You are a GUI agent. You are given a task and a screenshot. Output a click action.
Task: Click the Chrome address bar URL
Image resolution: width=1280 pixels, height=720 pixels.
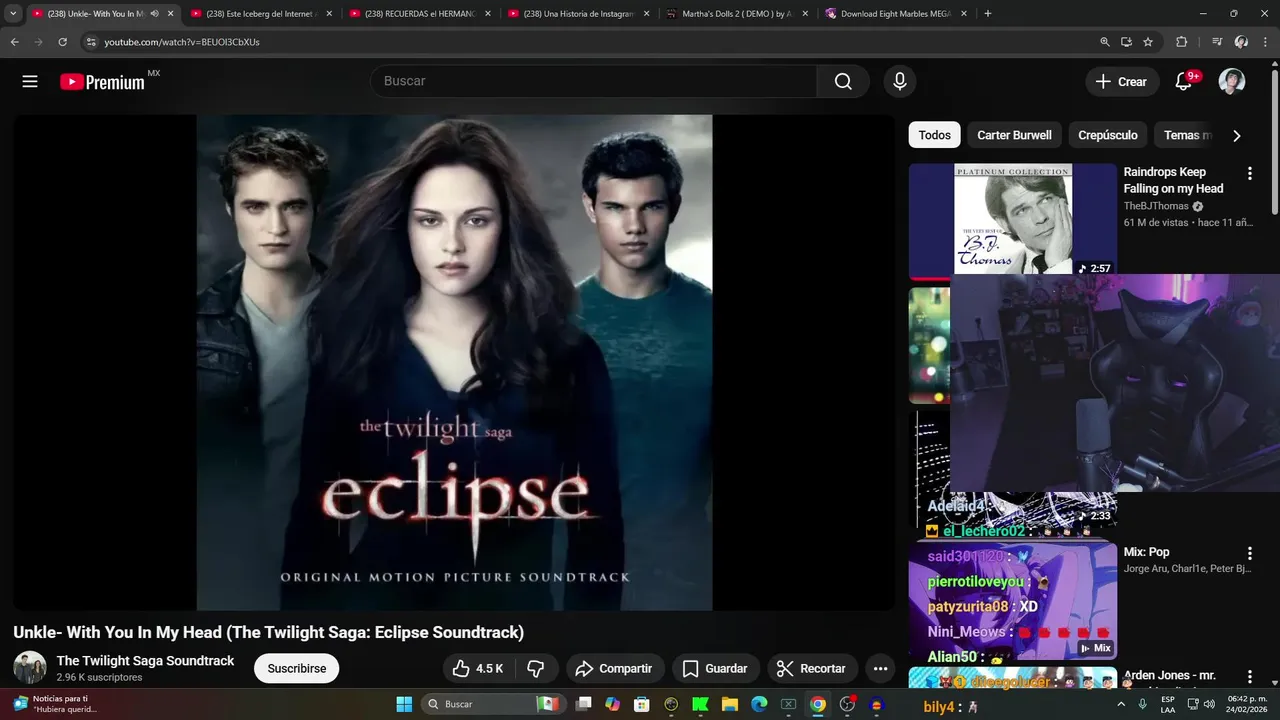(x=182, y=42)
